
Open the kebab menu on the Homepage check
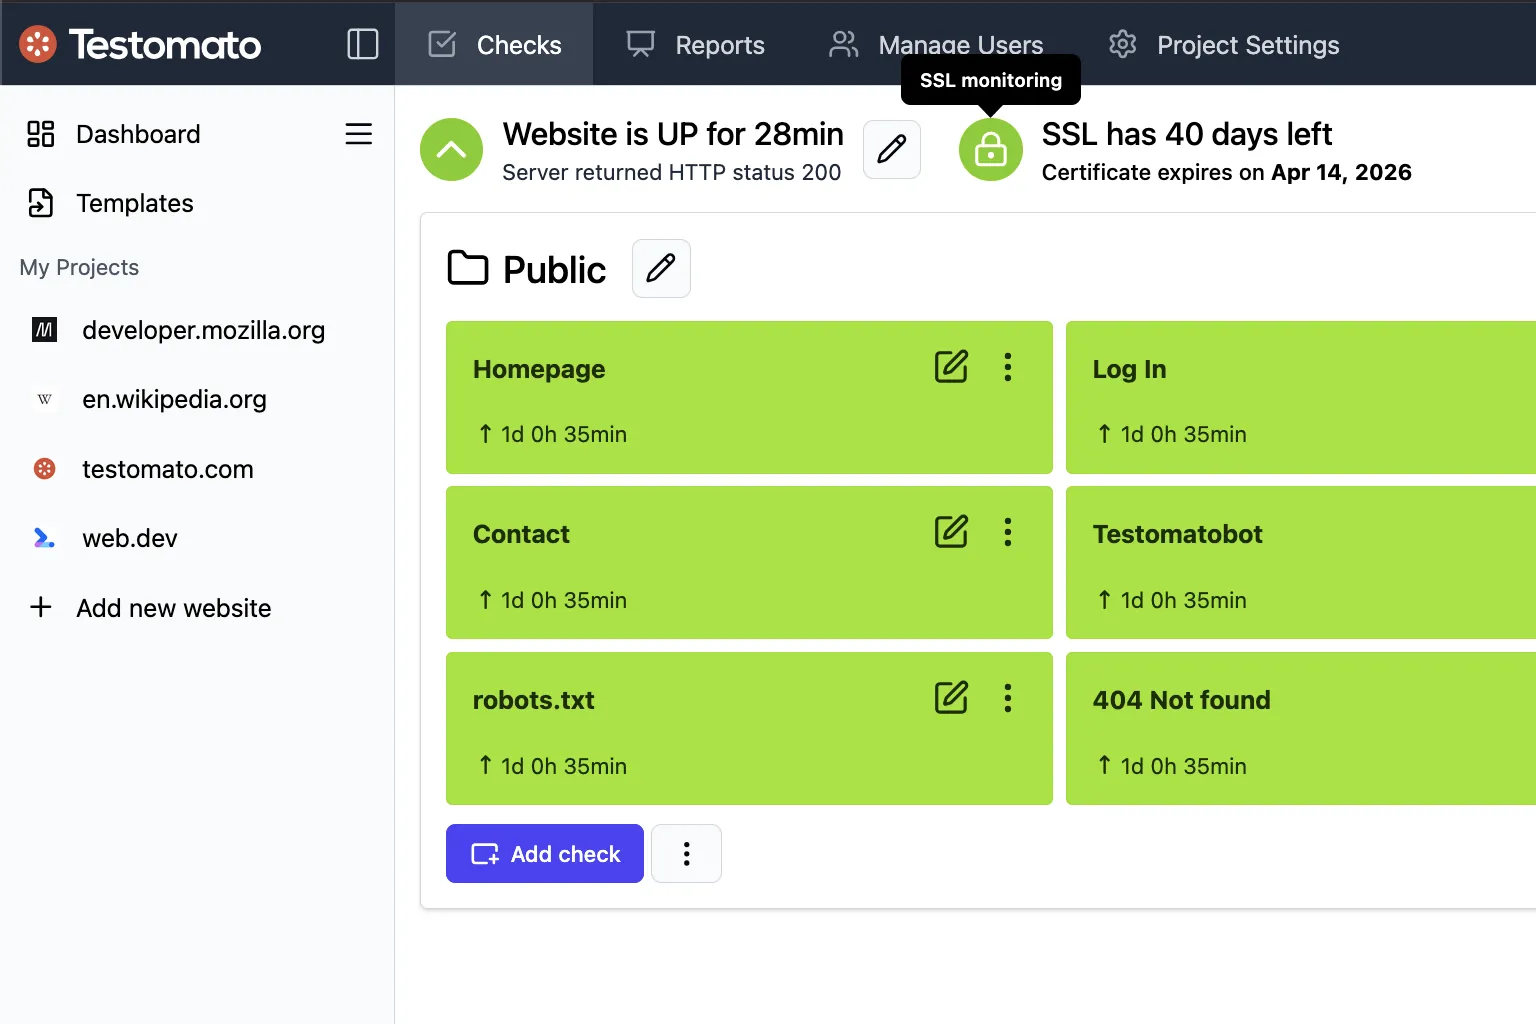[x=1007, y=367]
